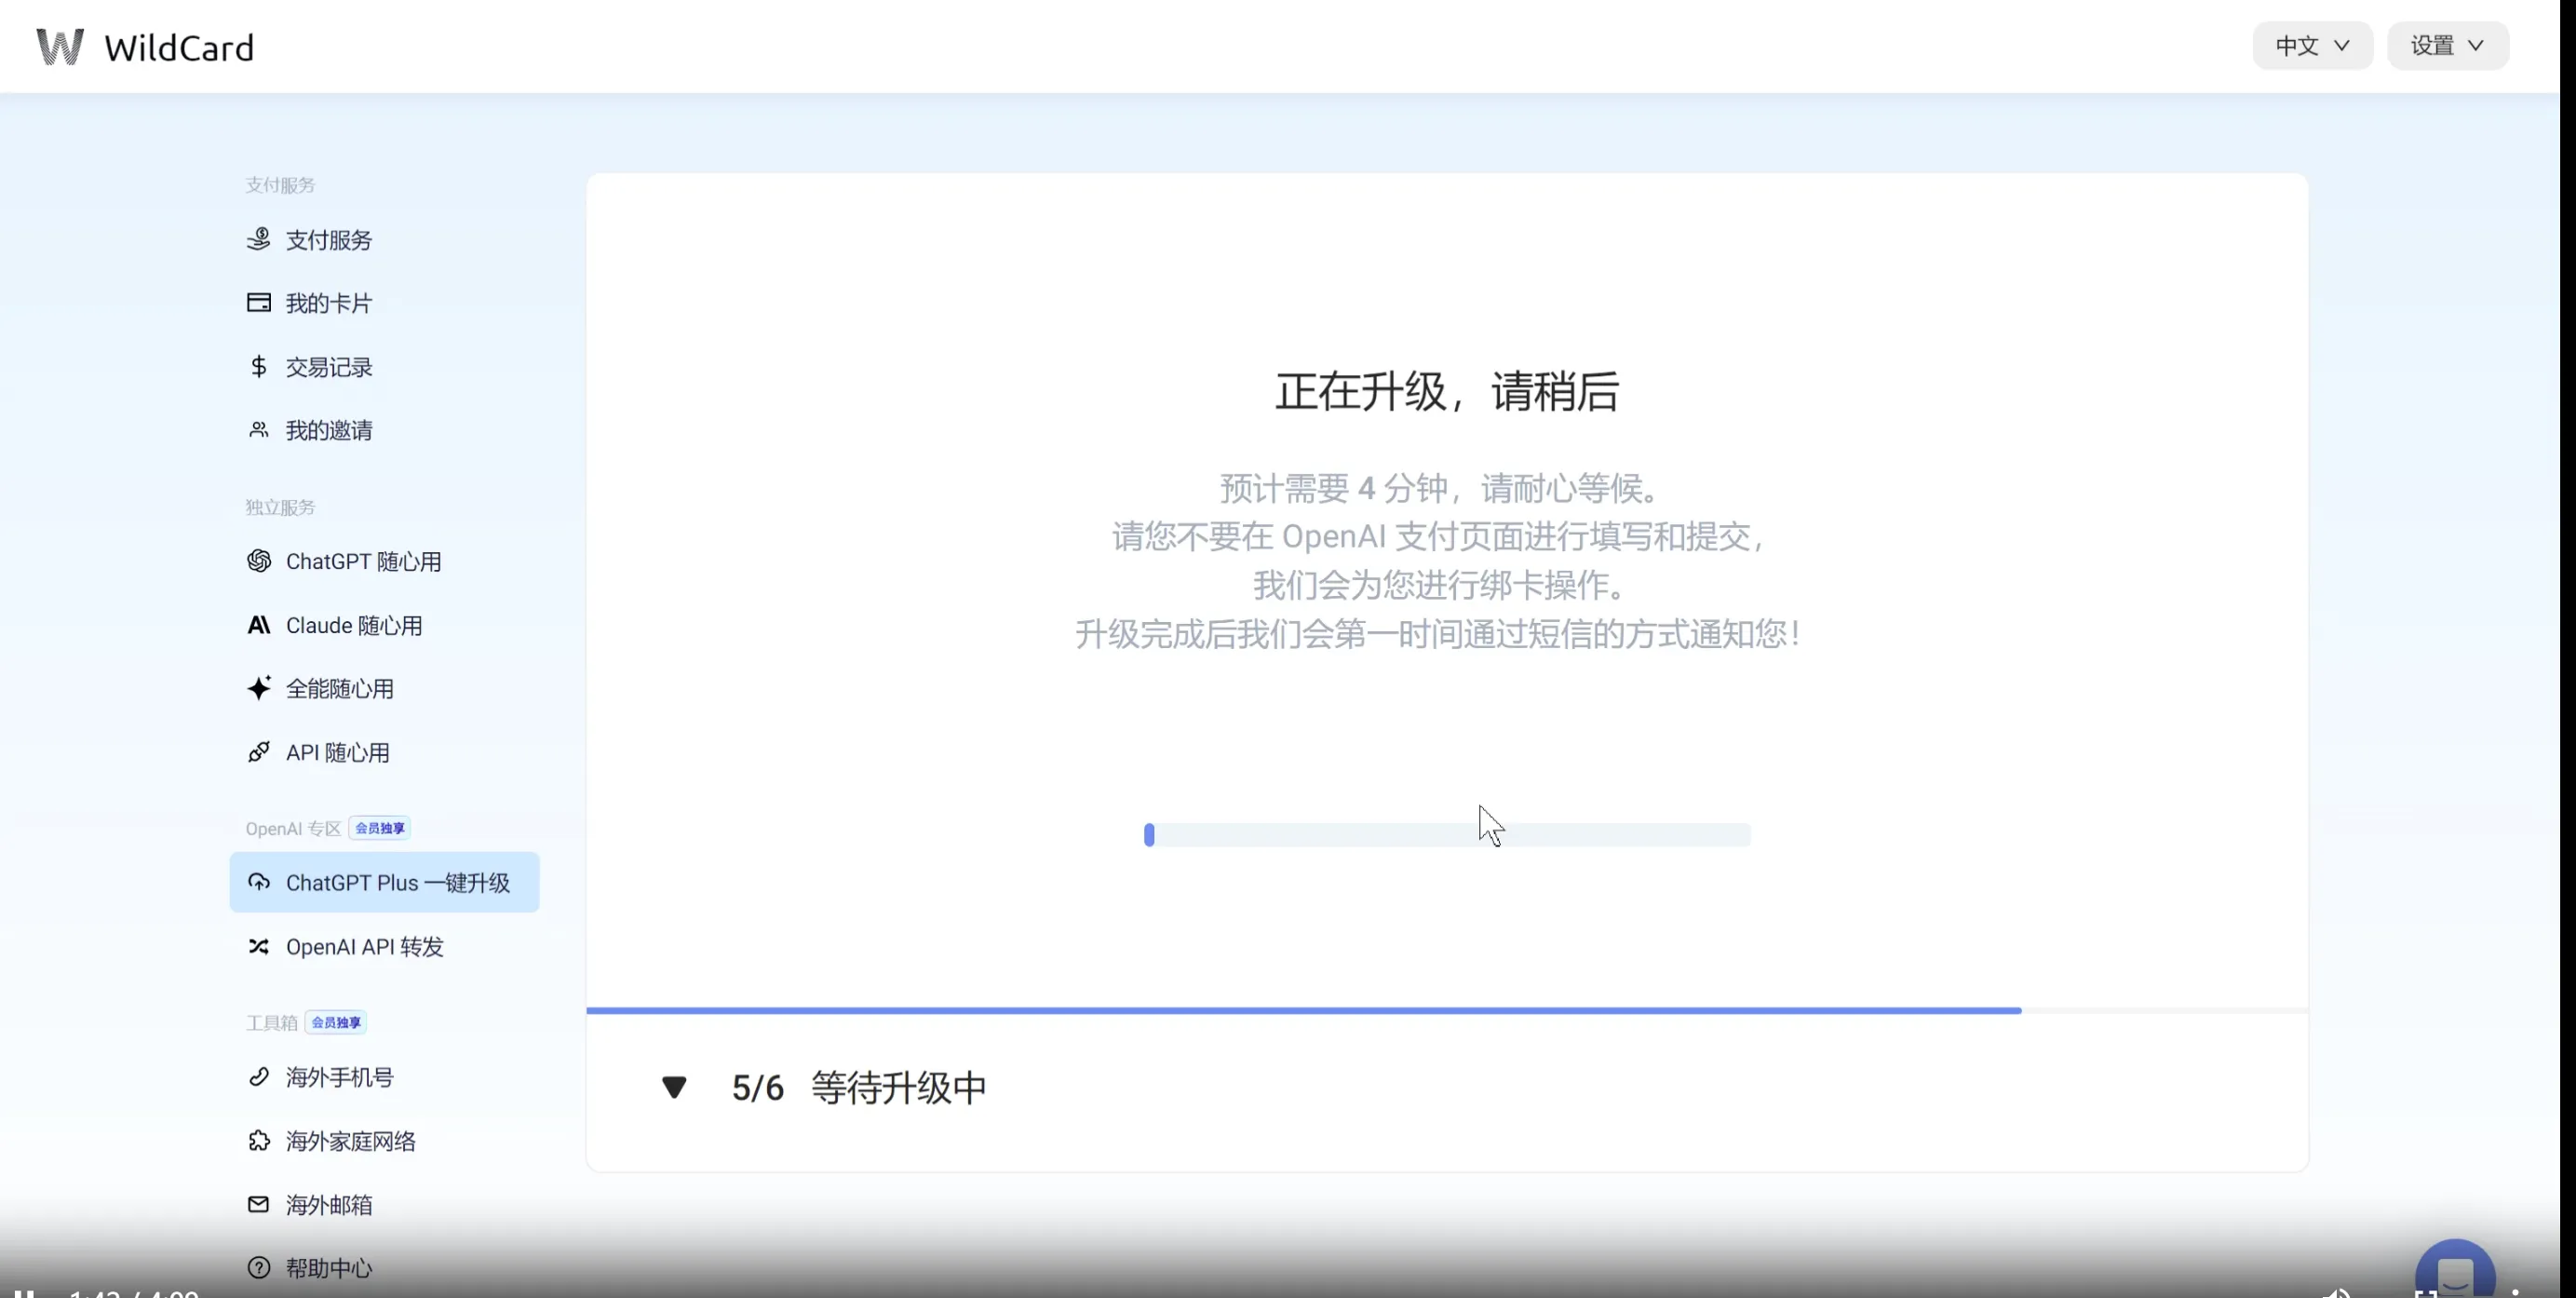Open 支付服务 sidebar item
The height and width of the screenshot is (1298, 2576).
pyautogui.click(x=327, y=240)
